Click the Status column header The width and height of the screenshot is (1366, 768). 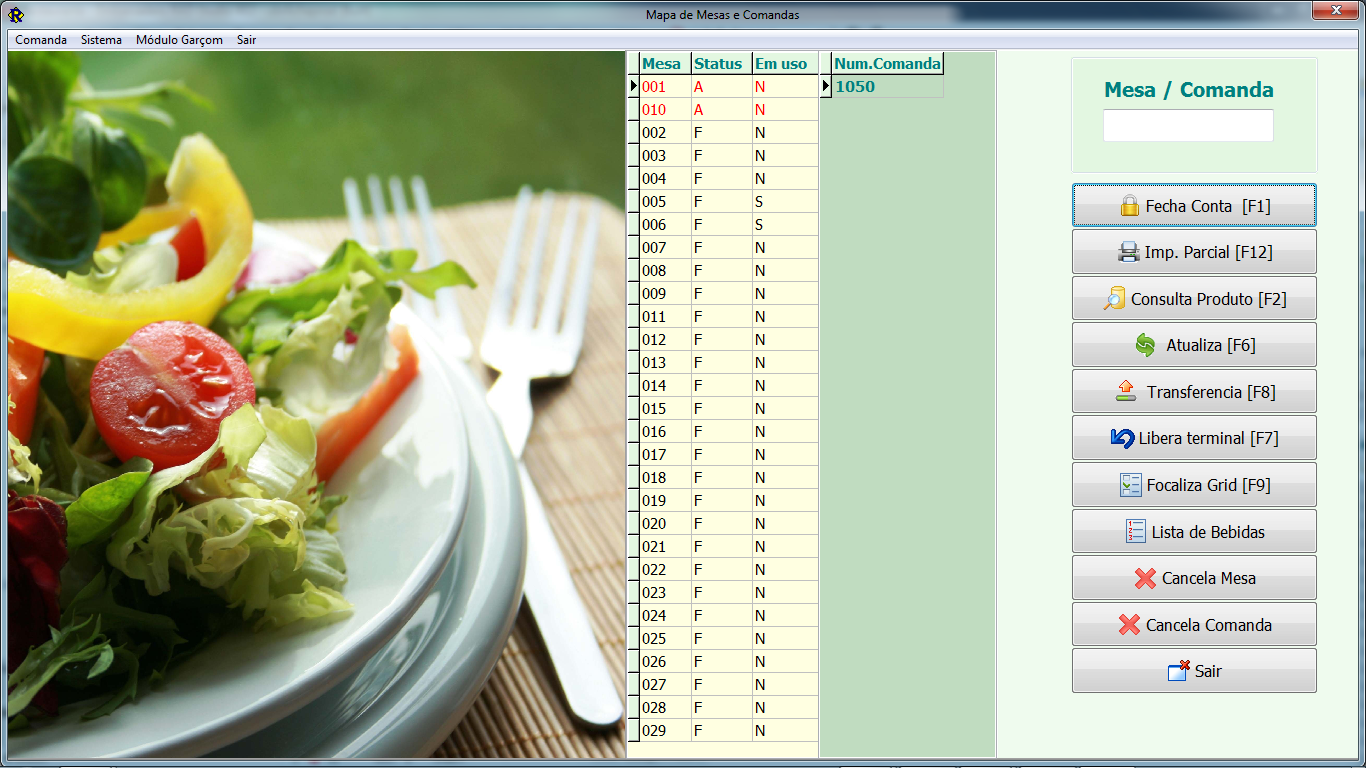[x=721, y=64]
